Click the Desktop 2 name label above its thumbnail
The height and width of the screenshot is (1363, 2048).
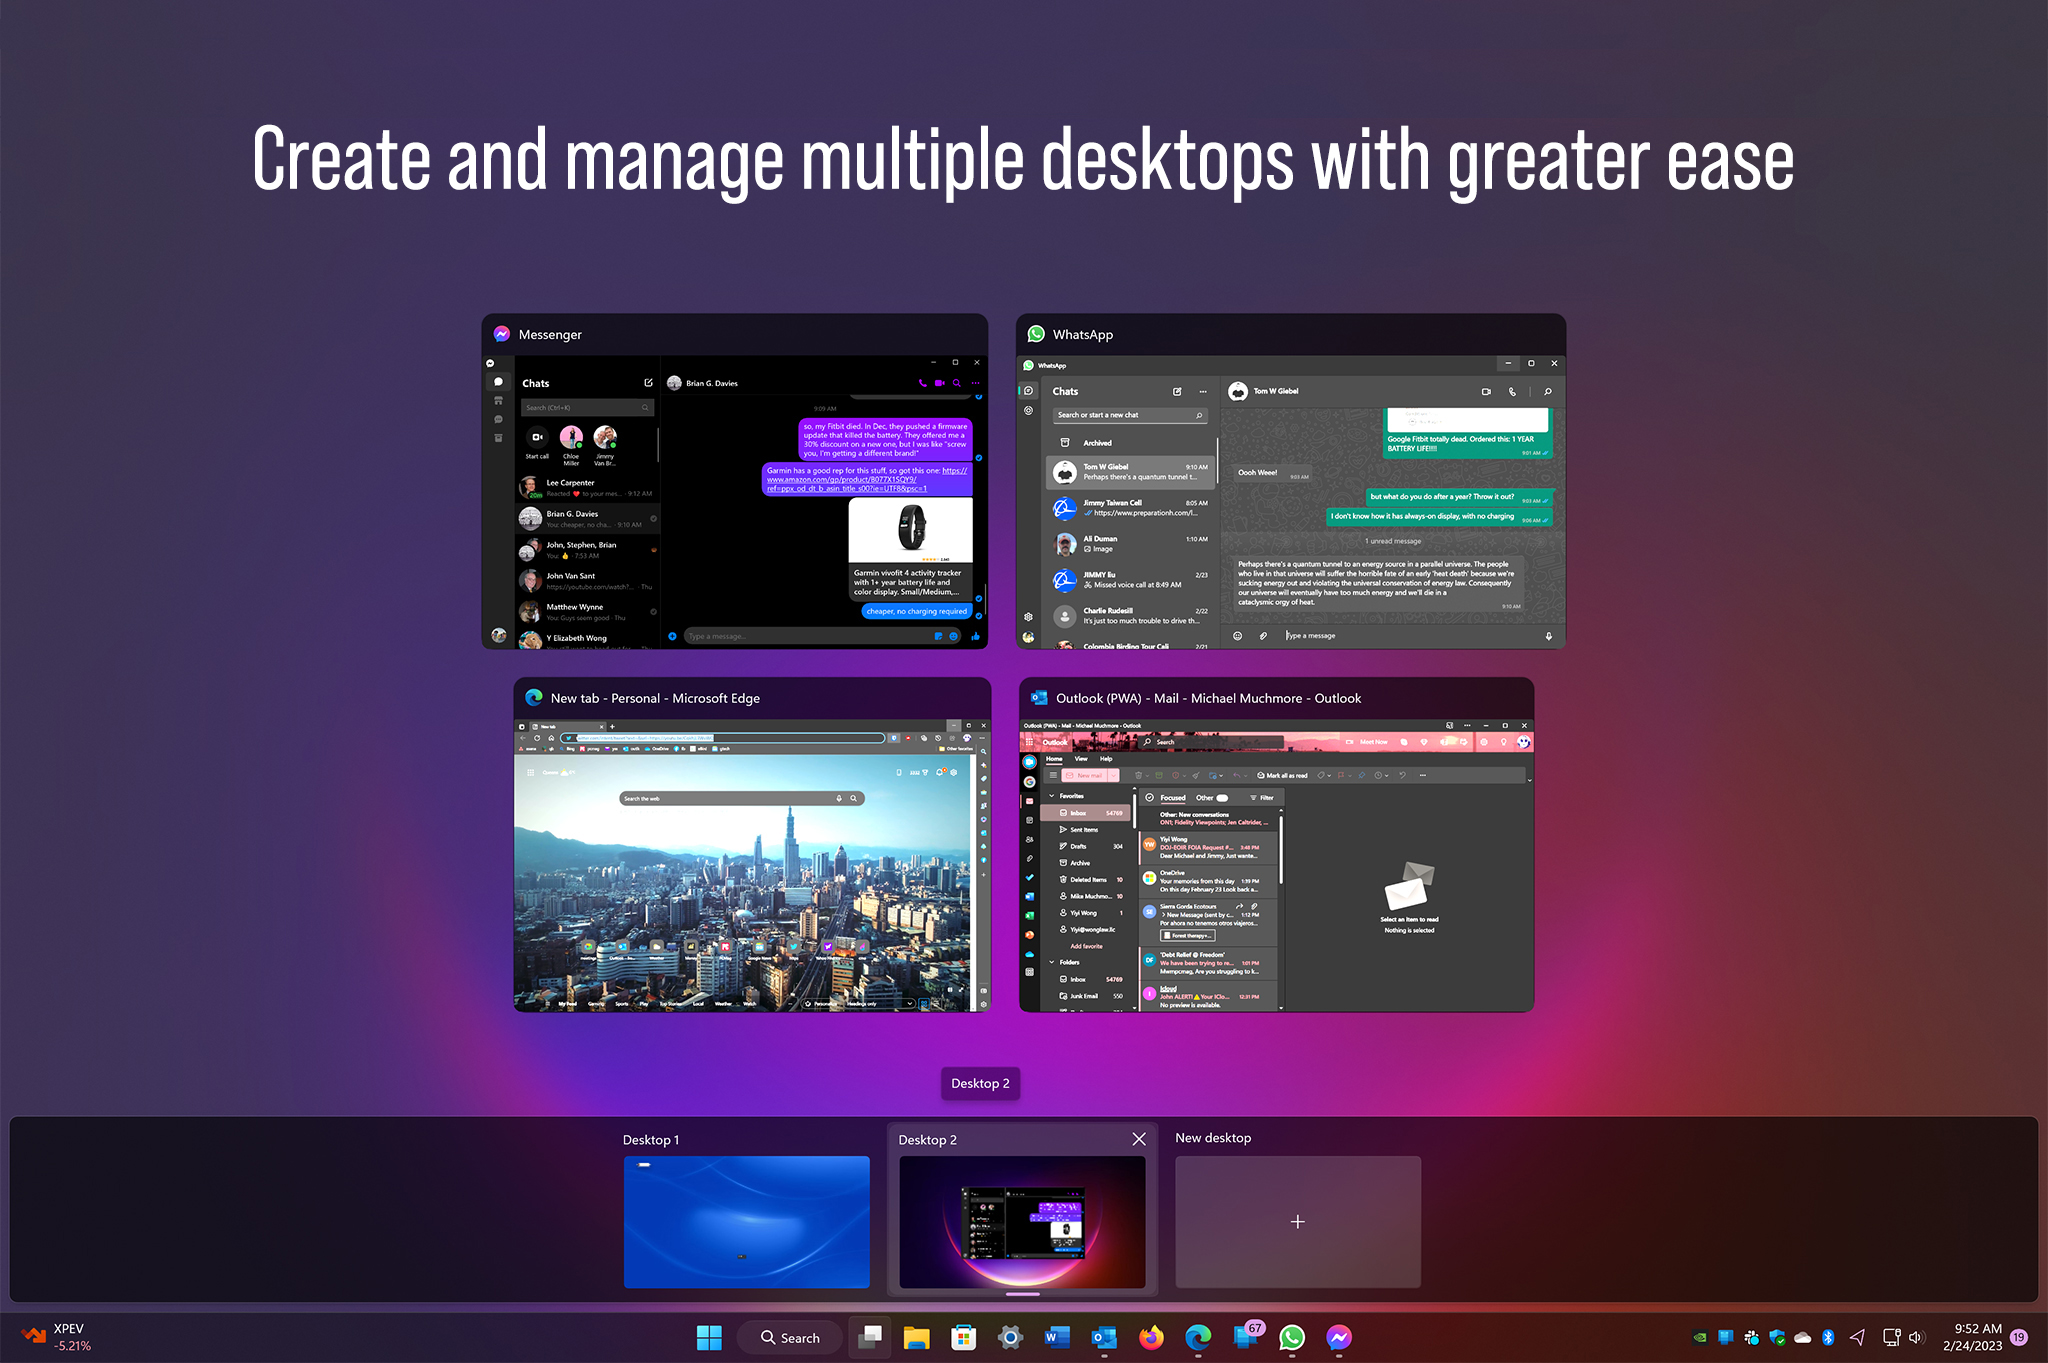927,1140
